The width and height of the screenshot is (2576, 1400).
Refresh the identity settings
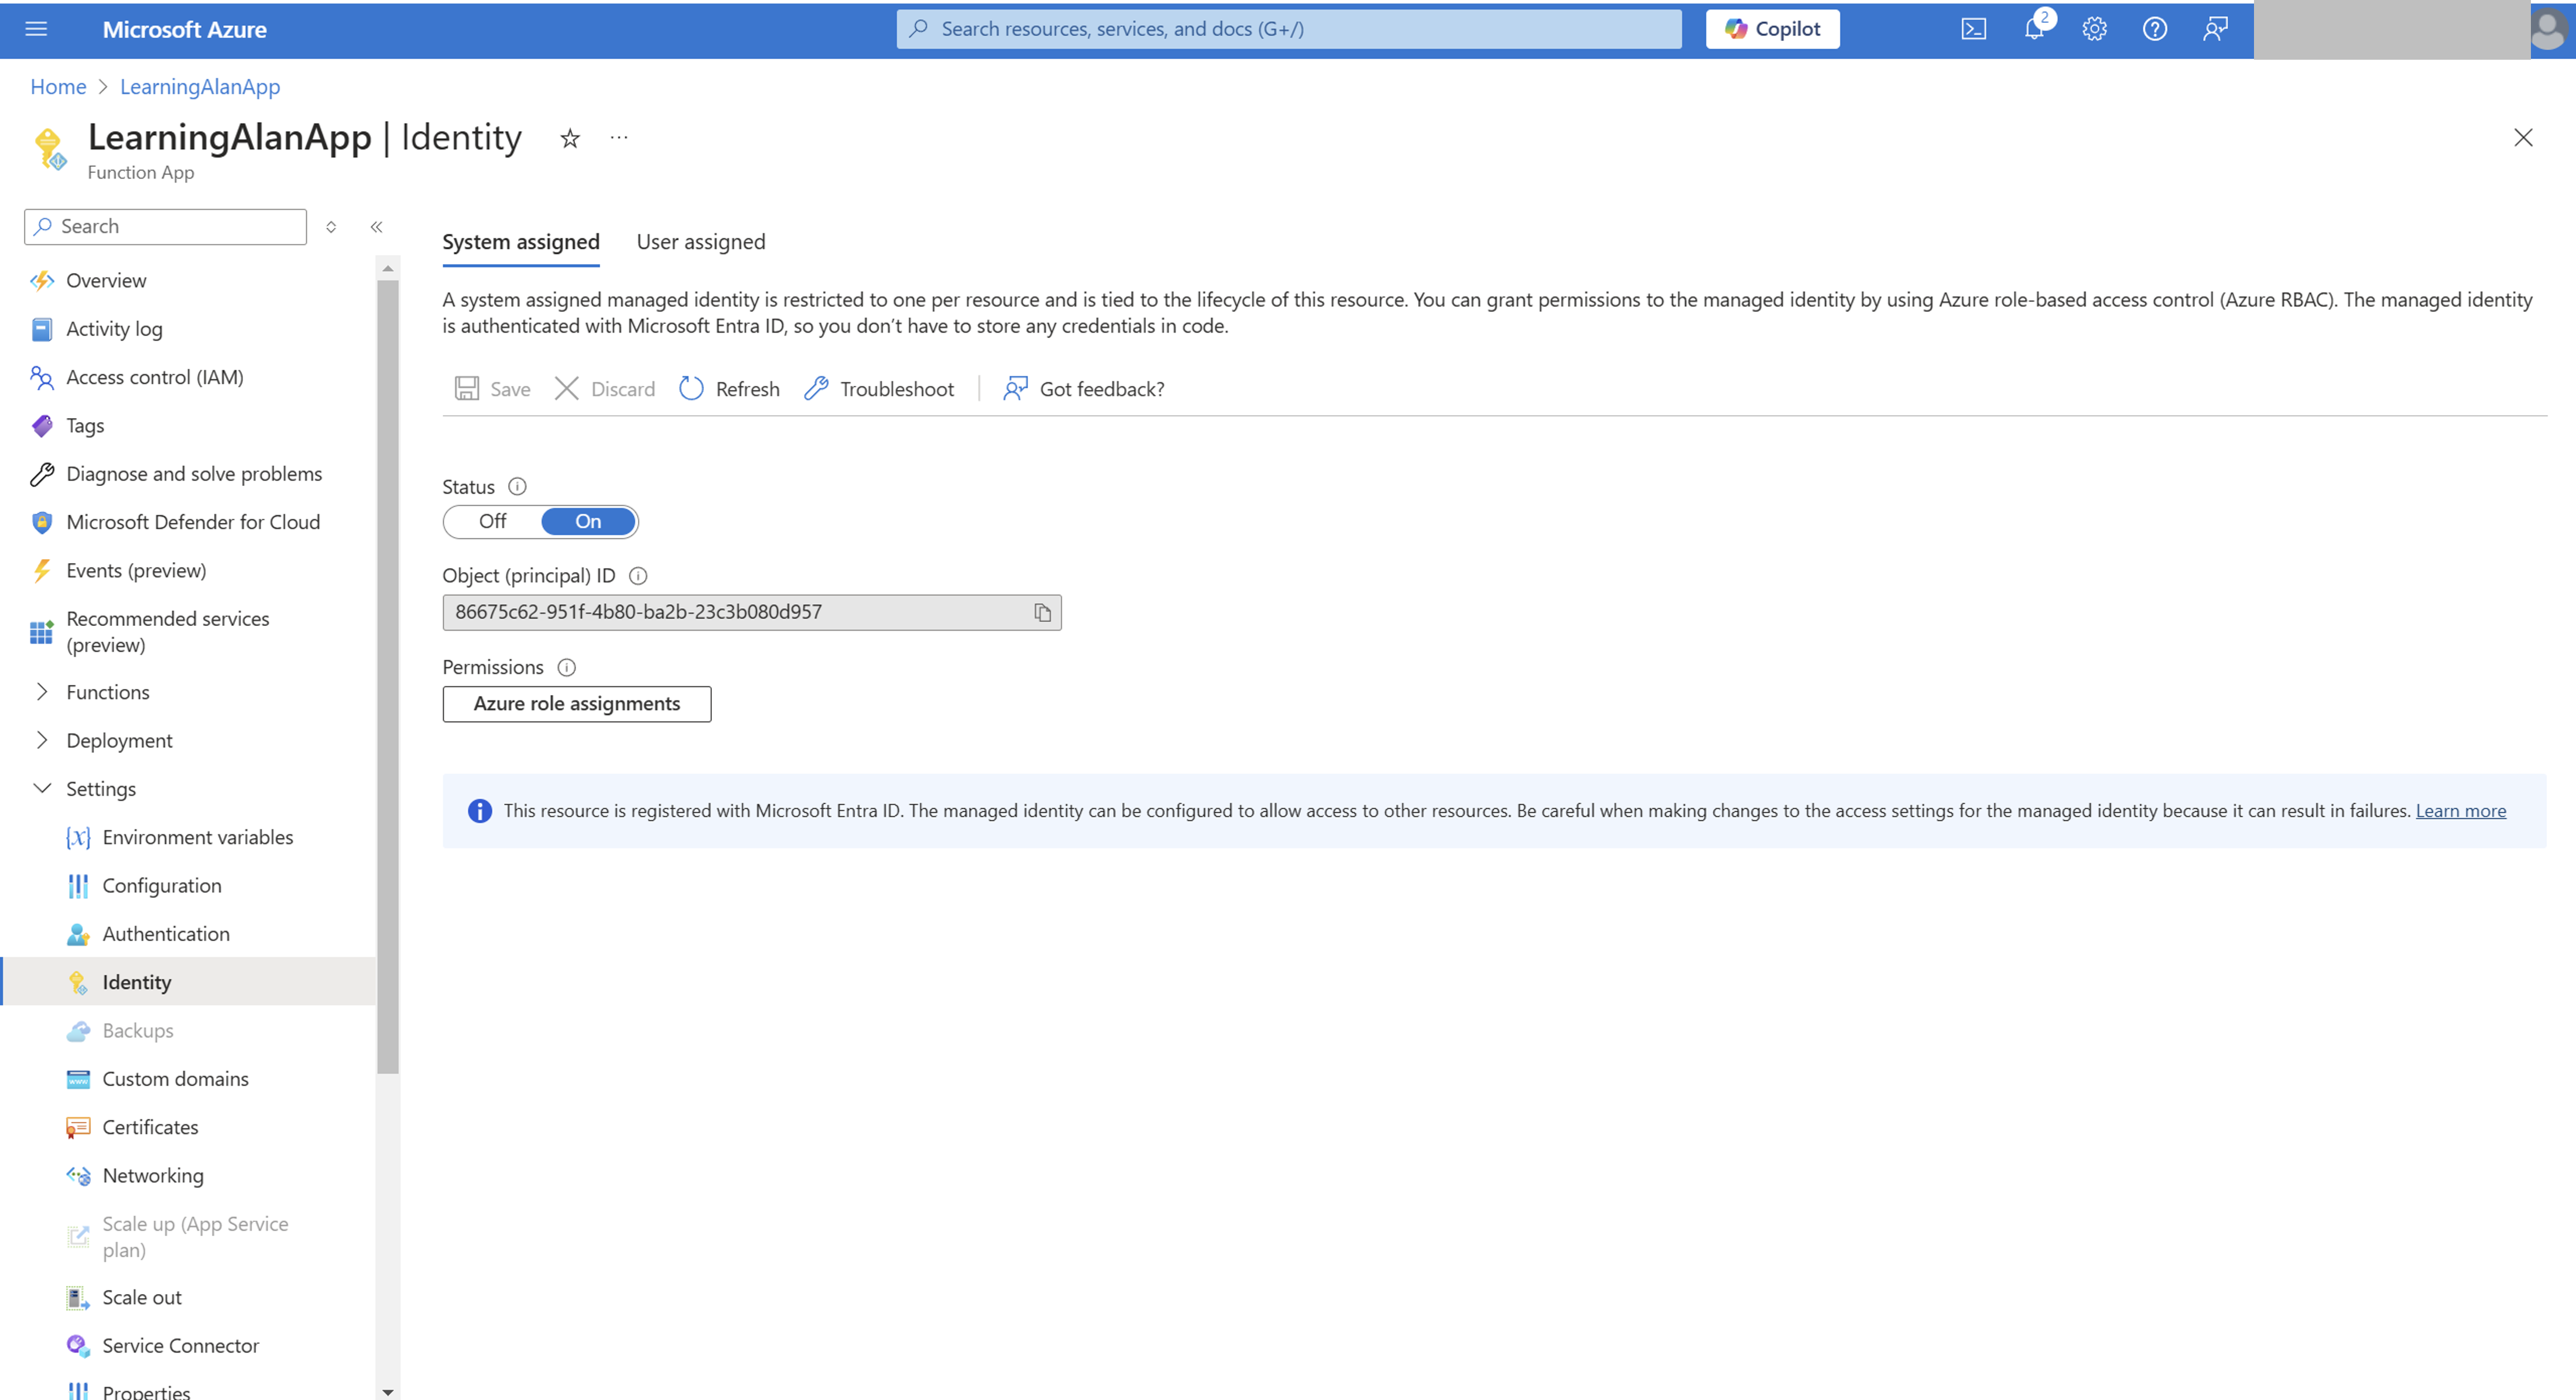tap(729, 389)
